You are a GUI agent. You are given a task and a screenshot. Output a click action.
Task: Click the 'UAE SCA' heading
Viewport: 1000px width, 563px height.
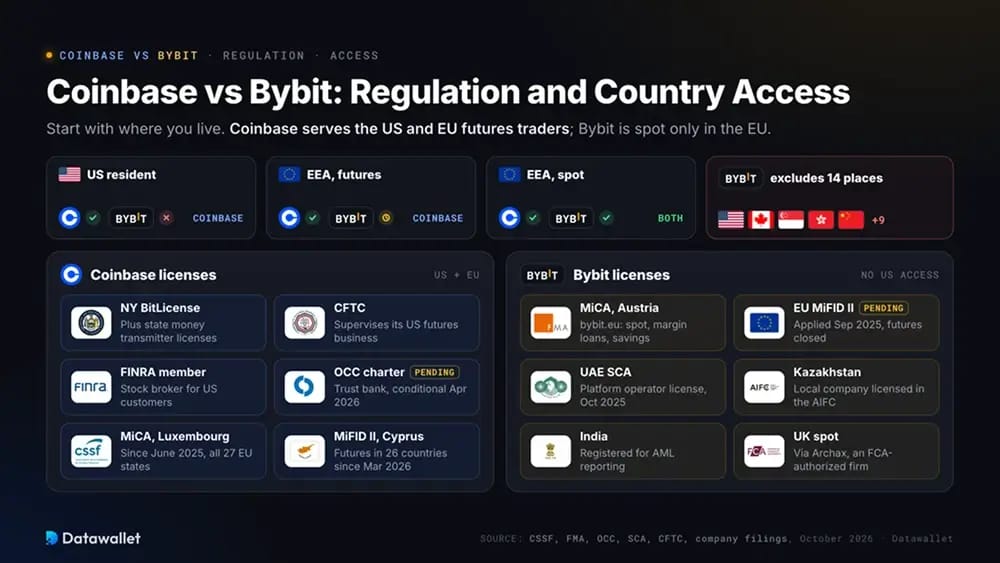pos(605,372)
